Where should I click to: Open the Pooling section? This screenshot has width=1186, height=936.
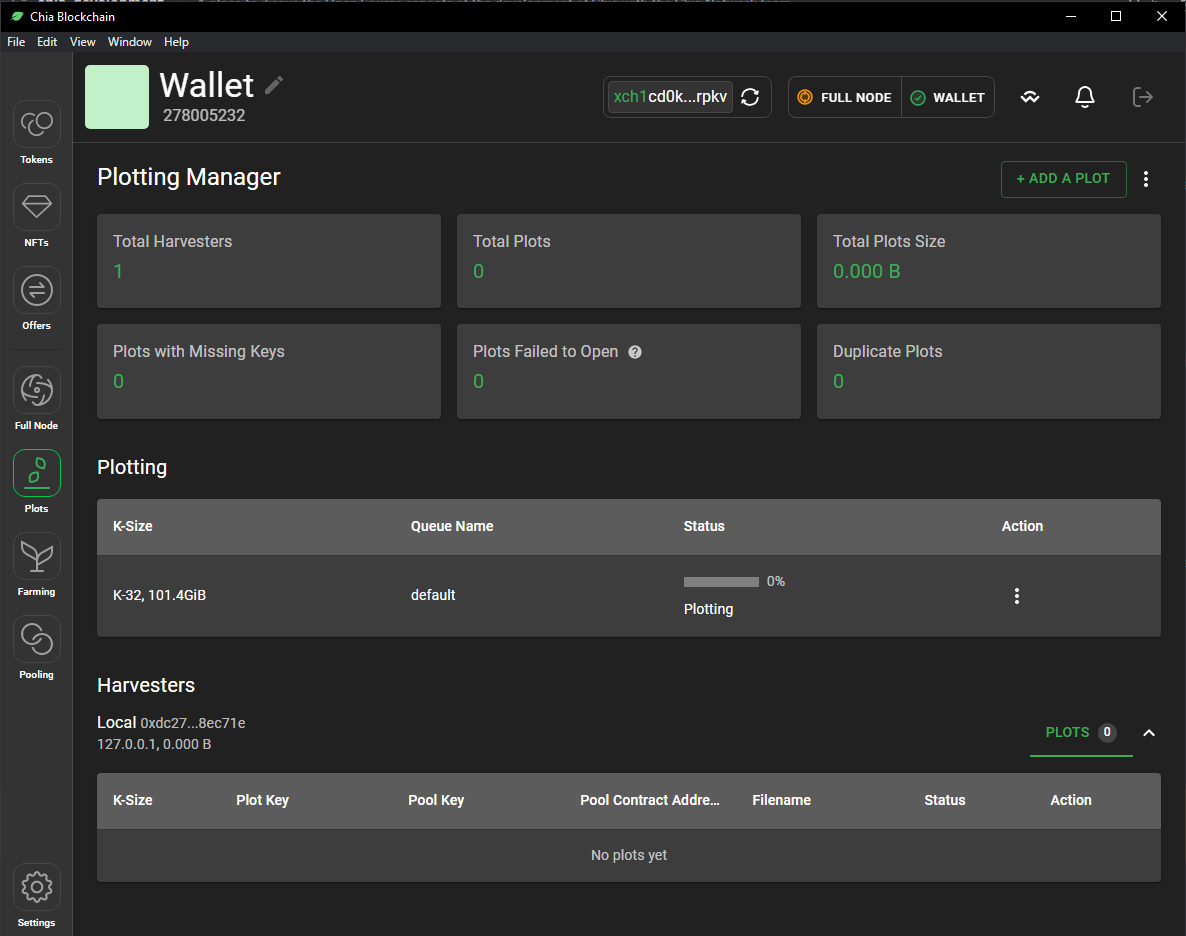(x=37, y=639)
